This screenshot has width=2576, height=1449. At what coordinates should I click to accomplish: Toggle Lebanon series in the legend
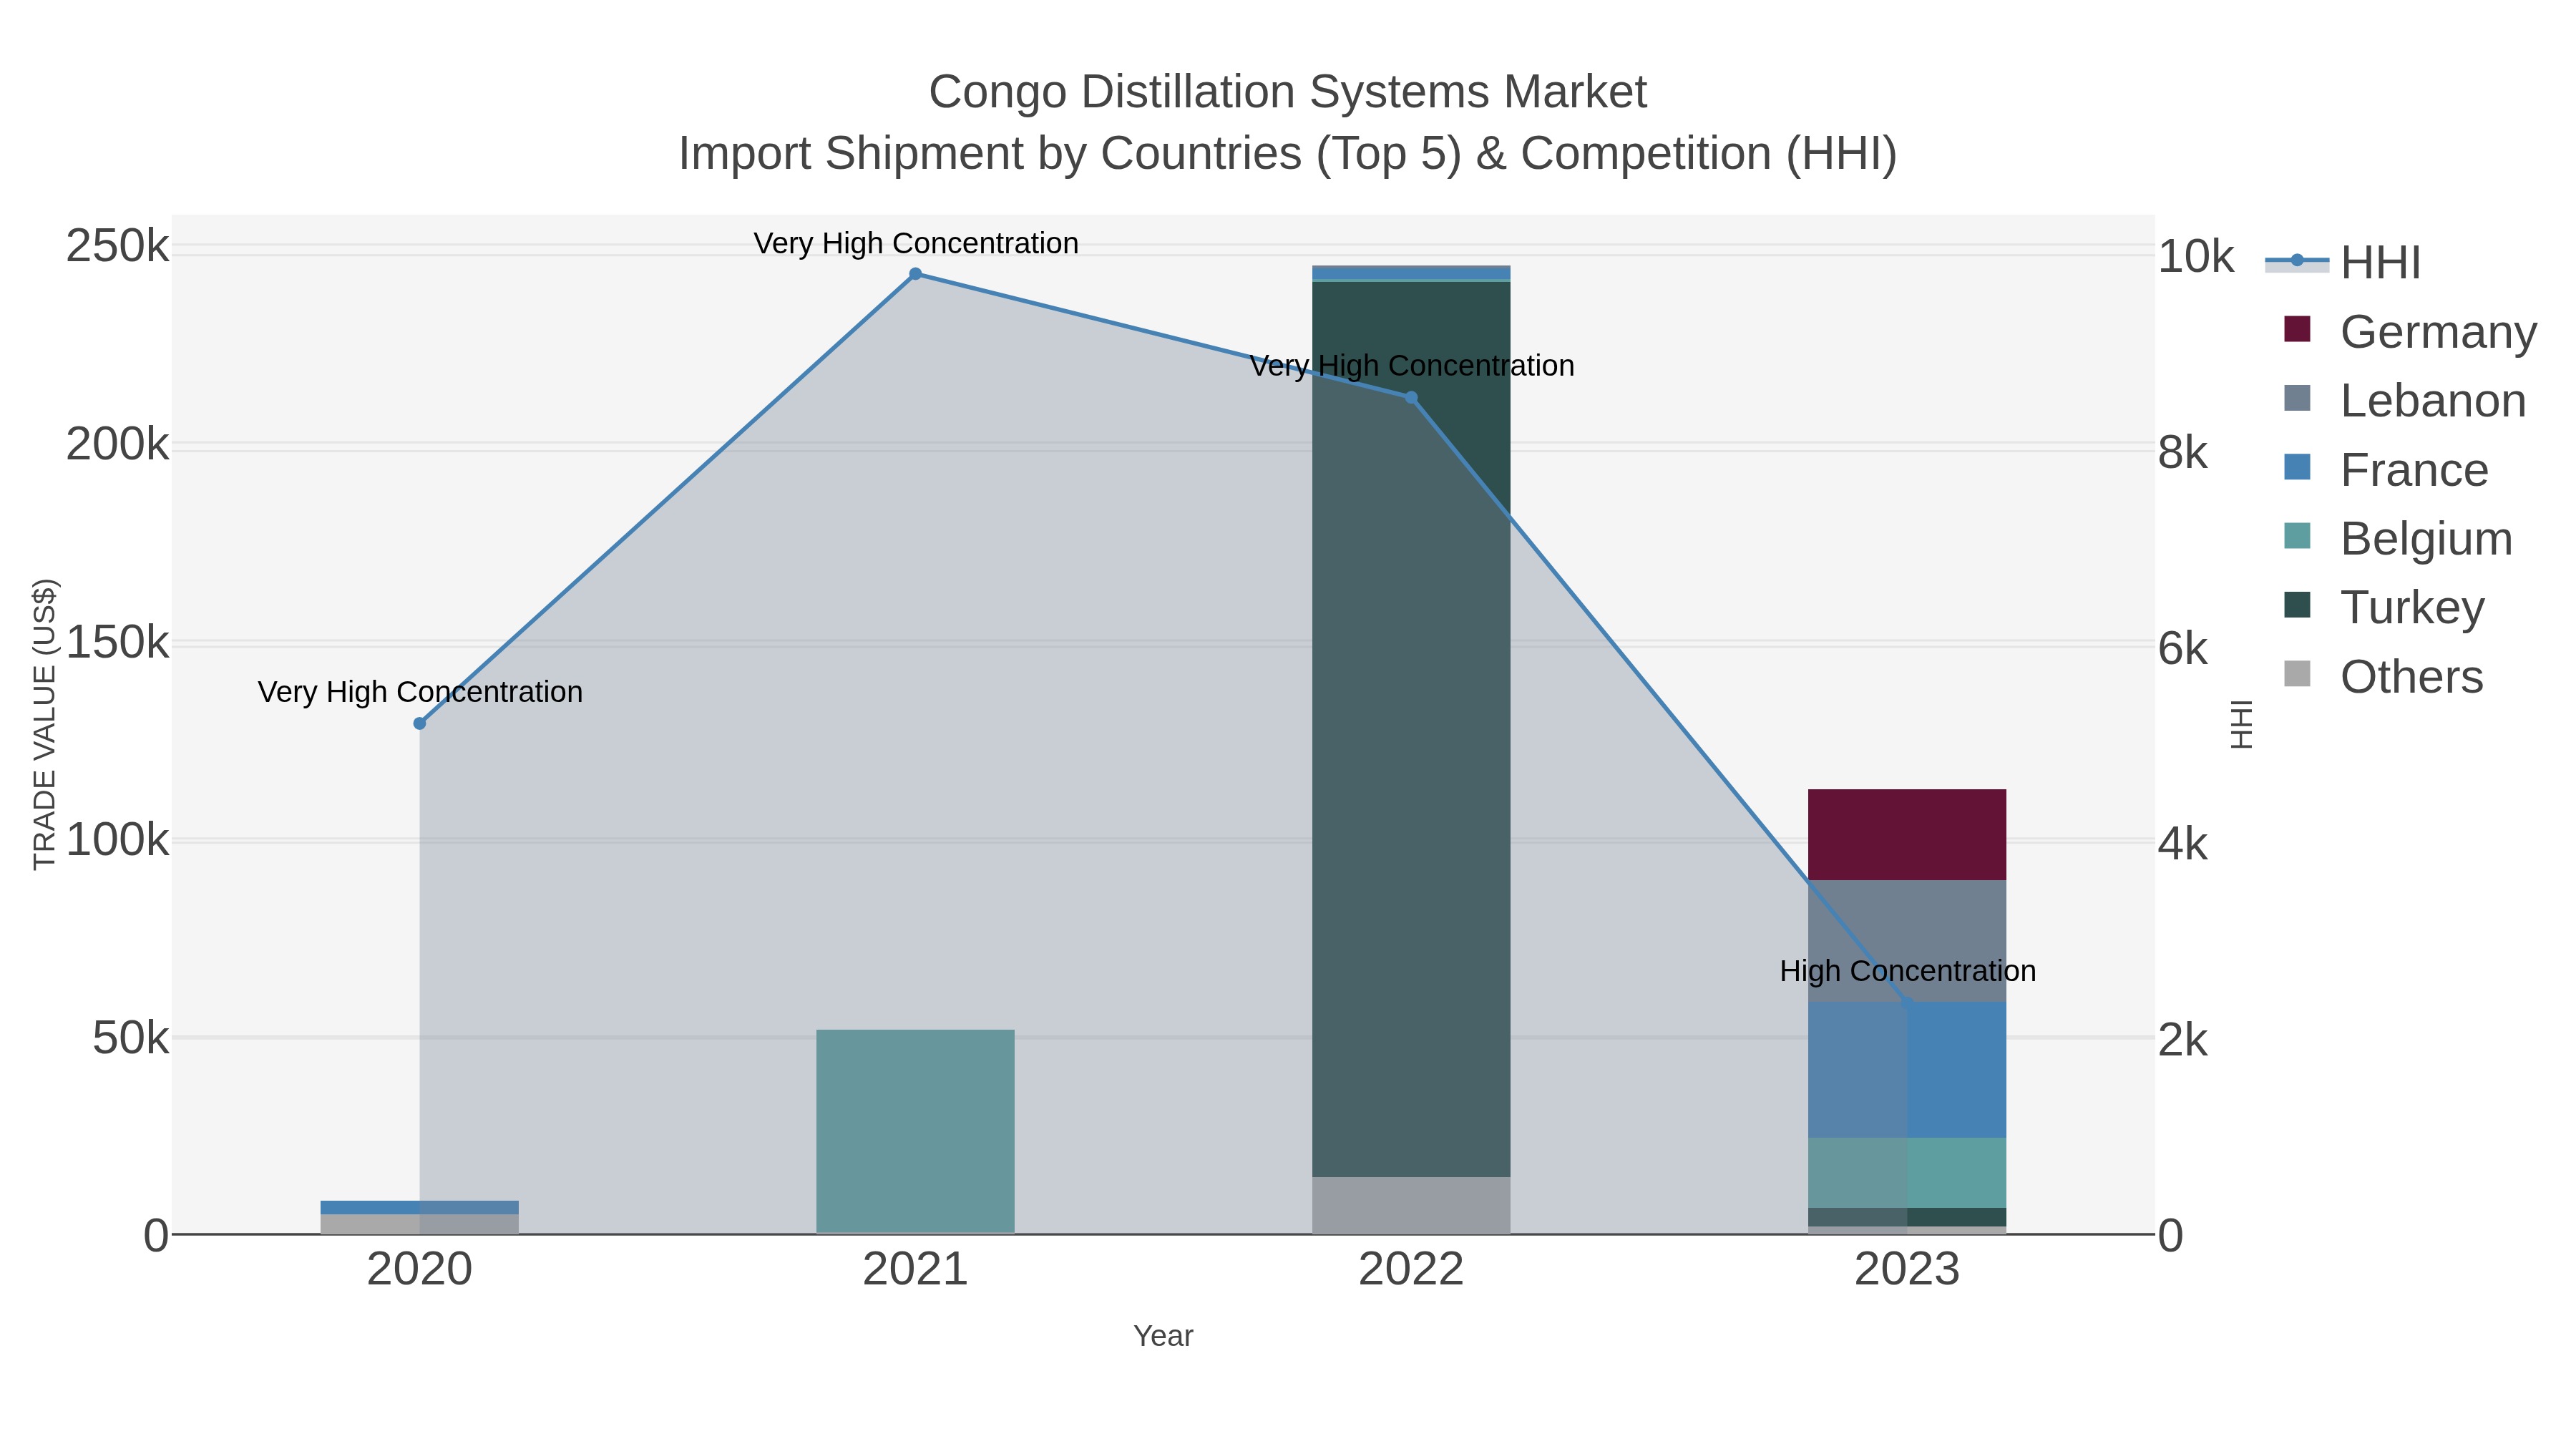click(x=2405, y=400)
